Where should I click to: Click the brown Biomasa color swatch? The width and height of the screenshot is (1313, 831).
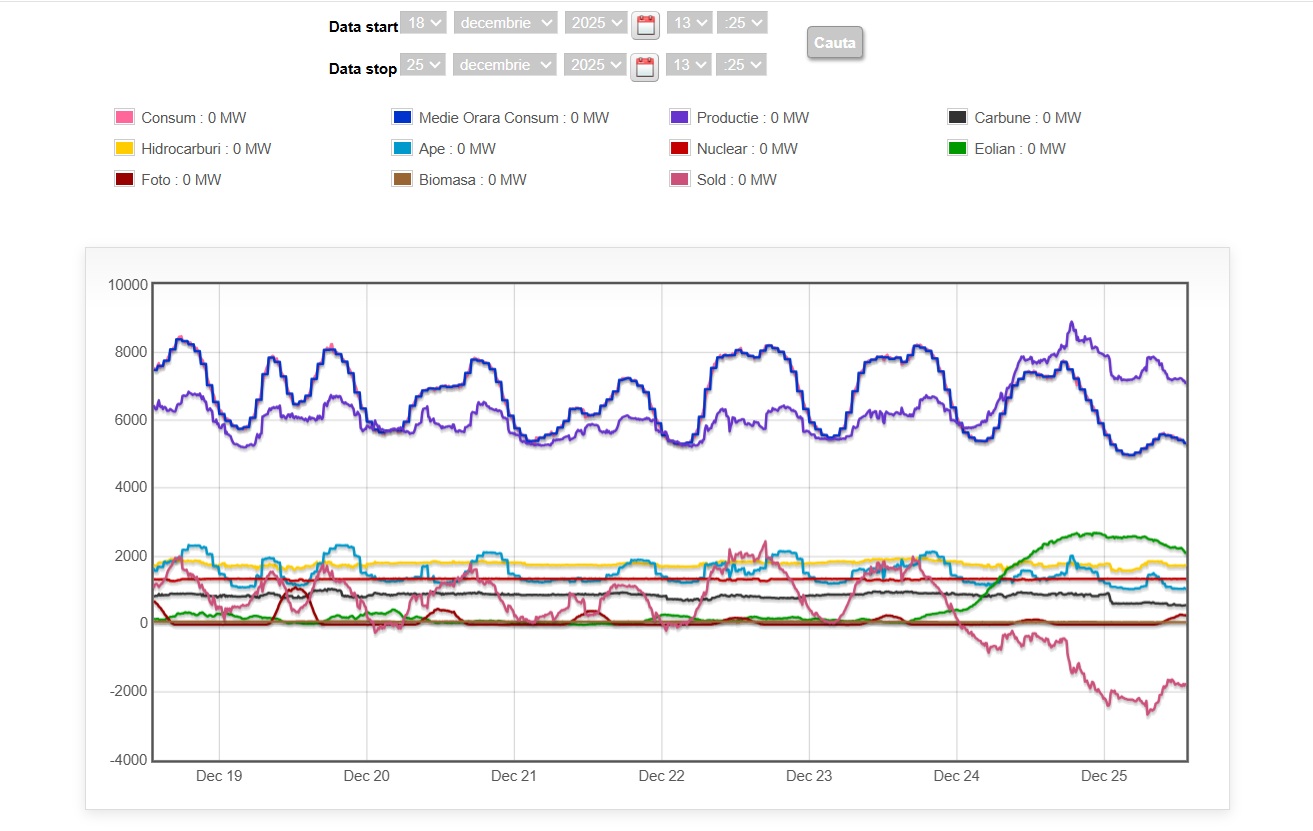(x=402, y=180)
